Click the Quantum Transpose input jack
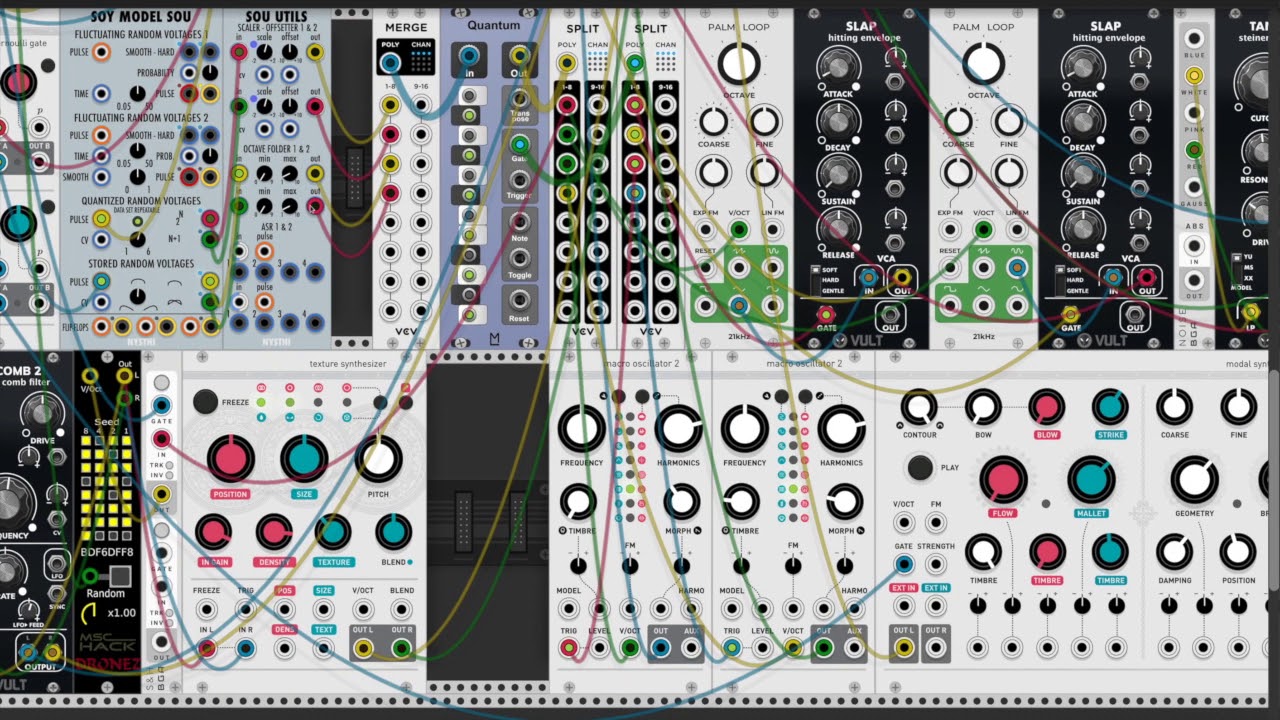 [519, 100]
